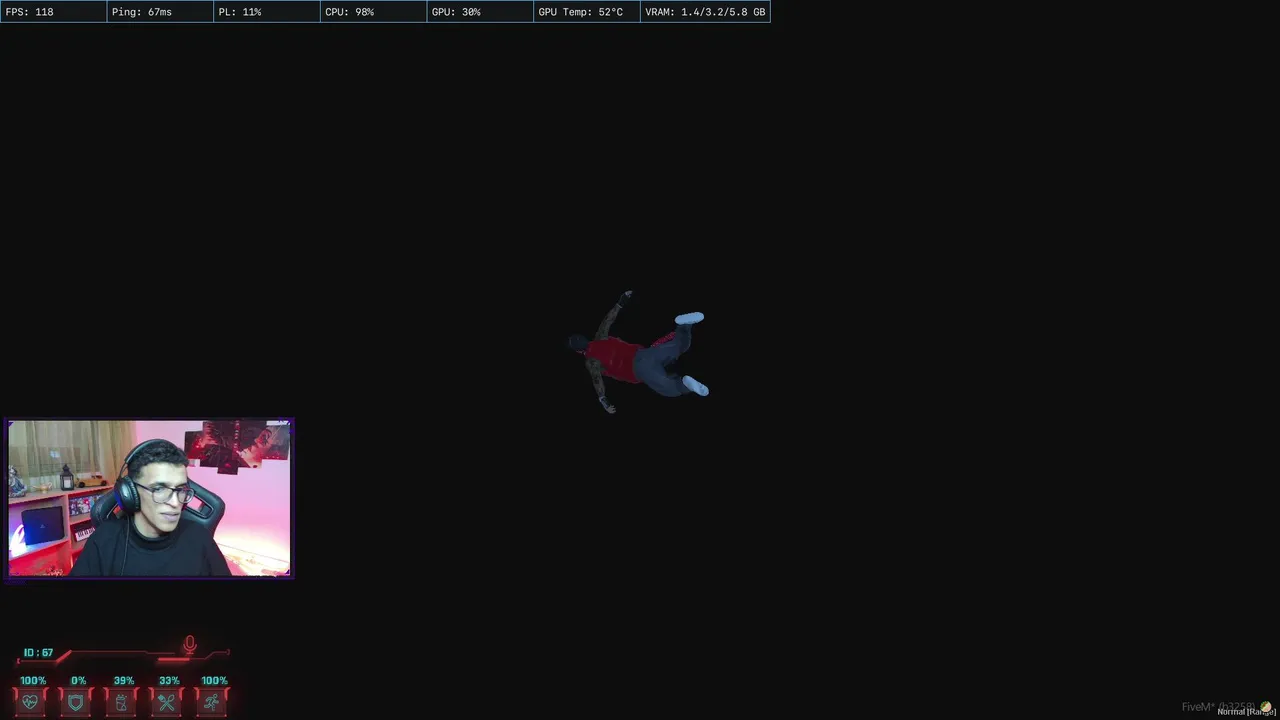
Task: Click the Normal [Range] voice range label
Action: (x=1246, y=712)
